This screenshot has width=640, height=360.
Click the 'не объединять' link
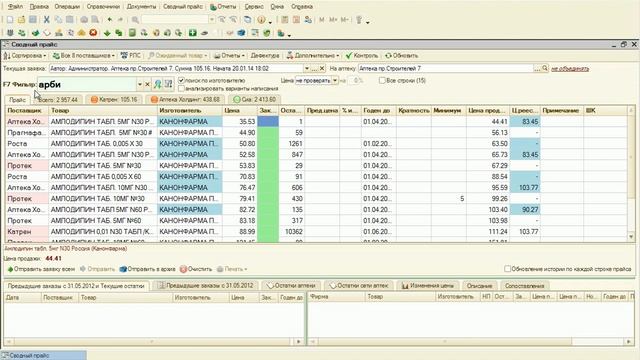coord(570,69)
